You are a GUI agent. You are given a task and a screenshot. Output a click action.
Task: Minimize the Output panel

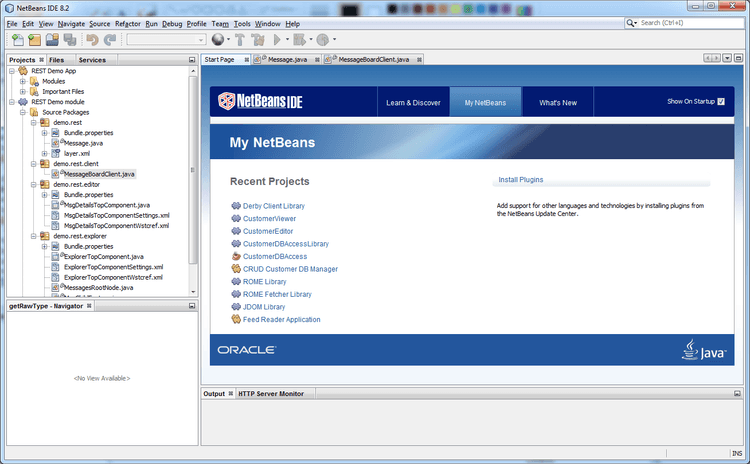[x=737, y=393]
